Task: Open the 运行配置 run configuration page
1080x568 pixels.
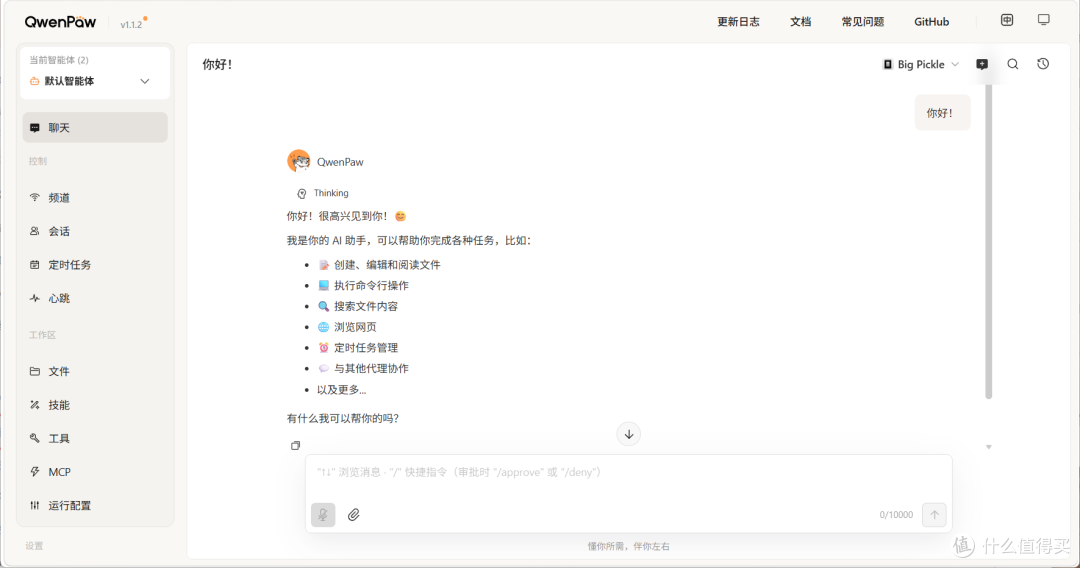Action: 95,505
